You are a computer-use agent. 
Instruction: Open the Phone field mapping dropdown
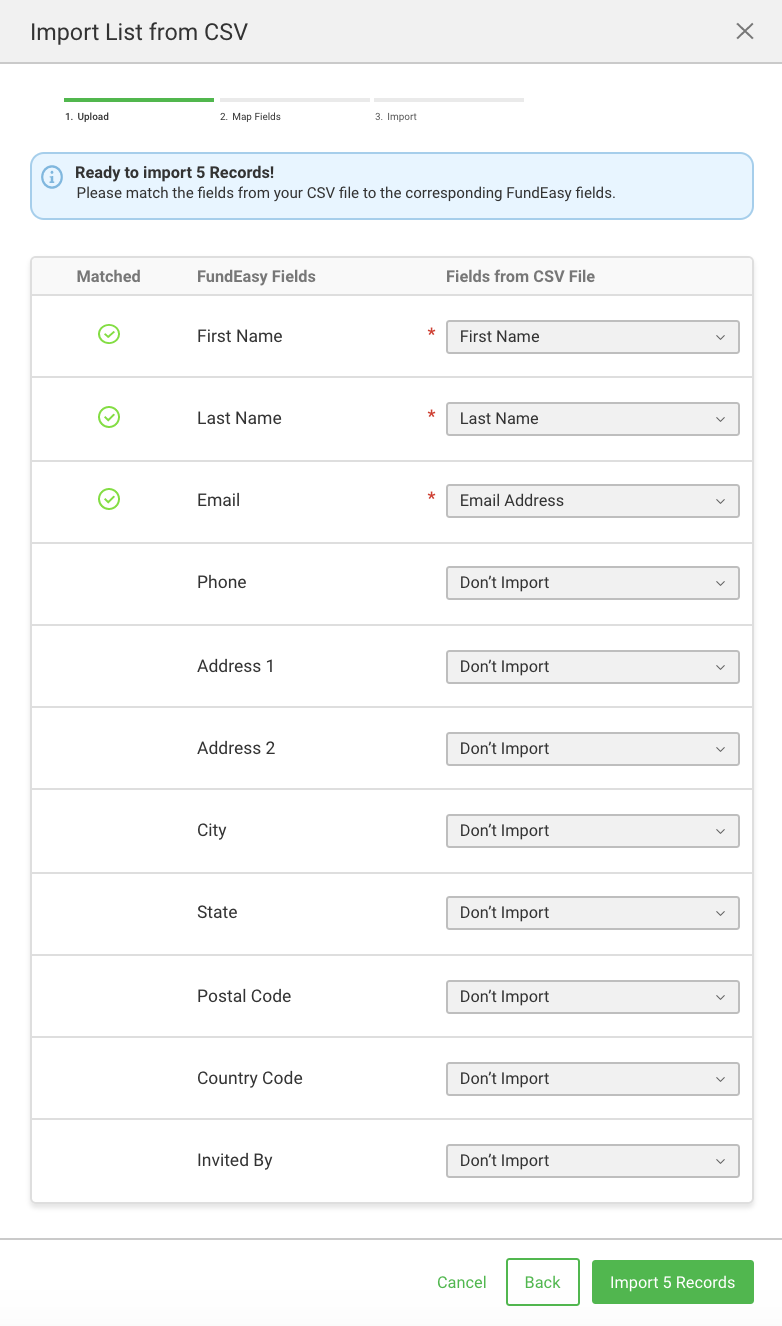[x=592, y=583]
